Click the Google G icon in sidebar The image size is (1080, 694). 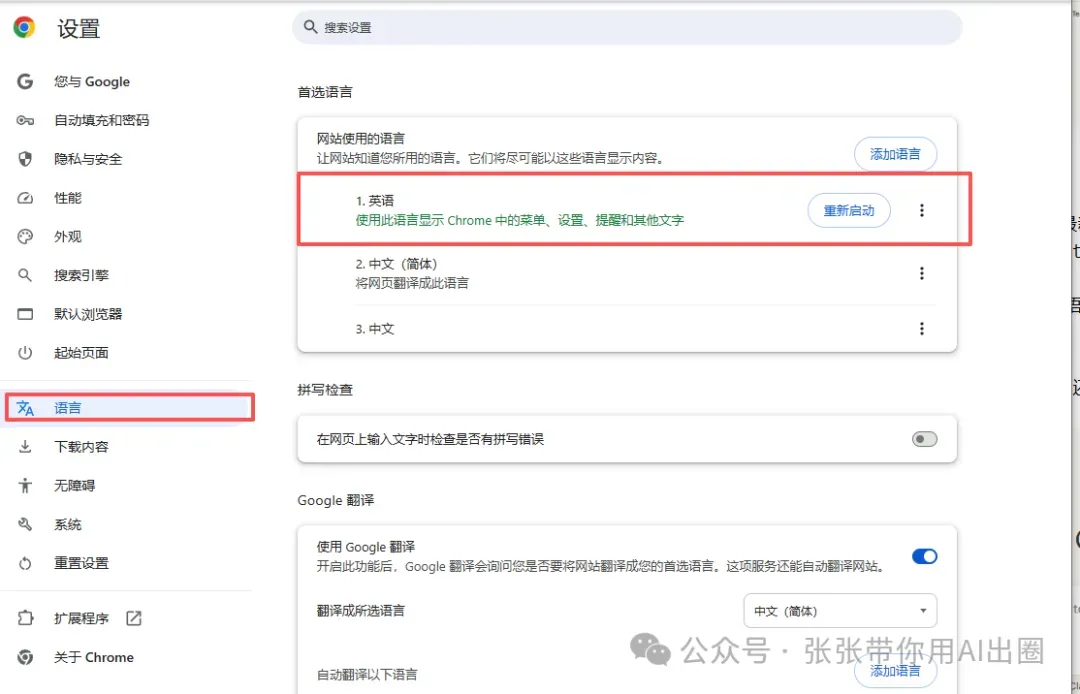[26, 82]
